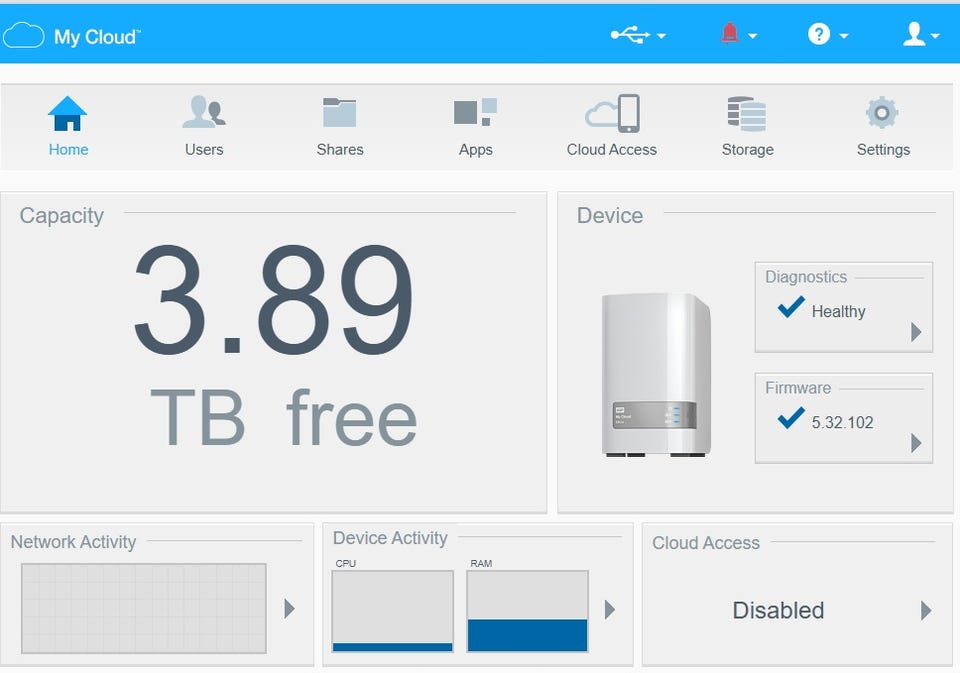The height and width of the screenshot is (673, 960).
Task: Switch to the Apps tab label
Action: [x=476, y=150]
